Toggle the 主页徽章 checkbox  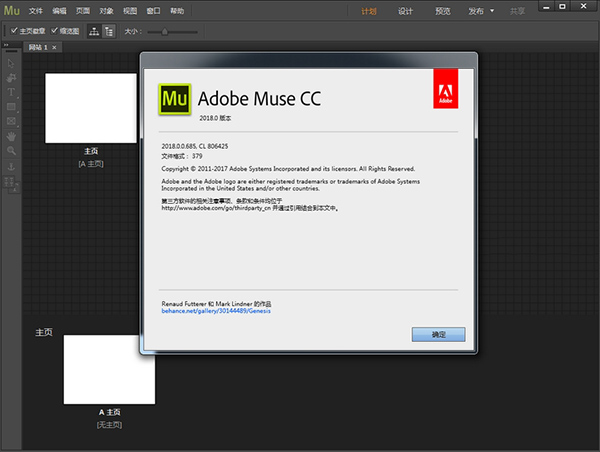13,31
